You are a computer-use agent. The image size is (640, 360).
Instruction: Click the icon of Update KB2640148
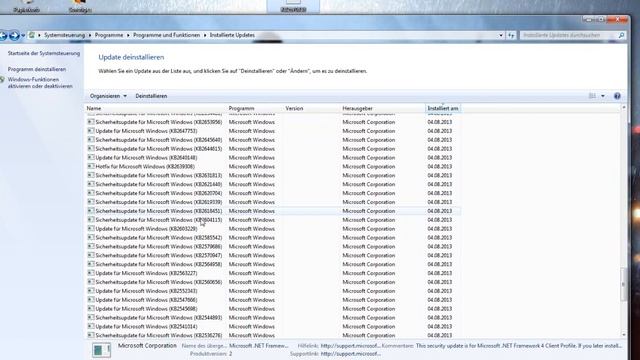91,157
